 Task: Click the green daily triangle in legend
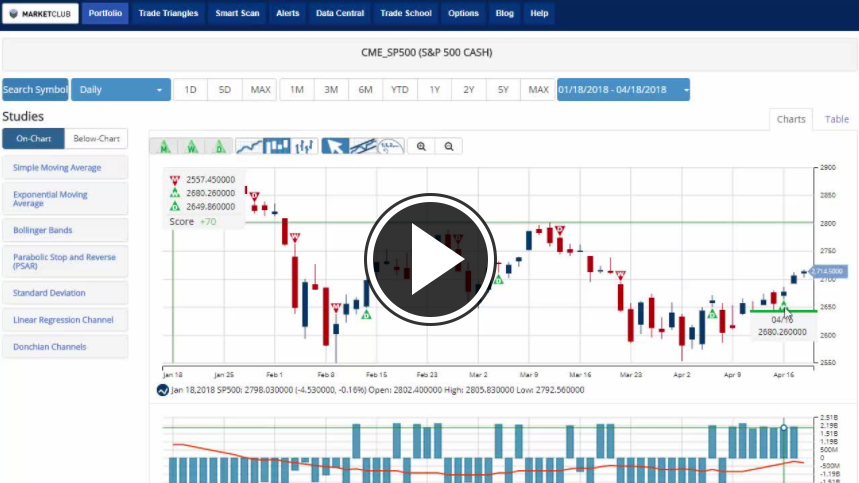point(175,206)
